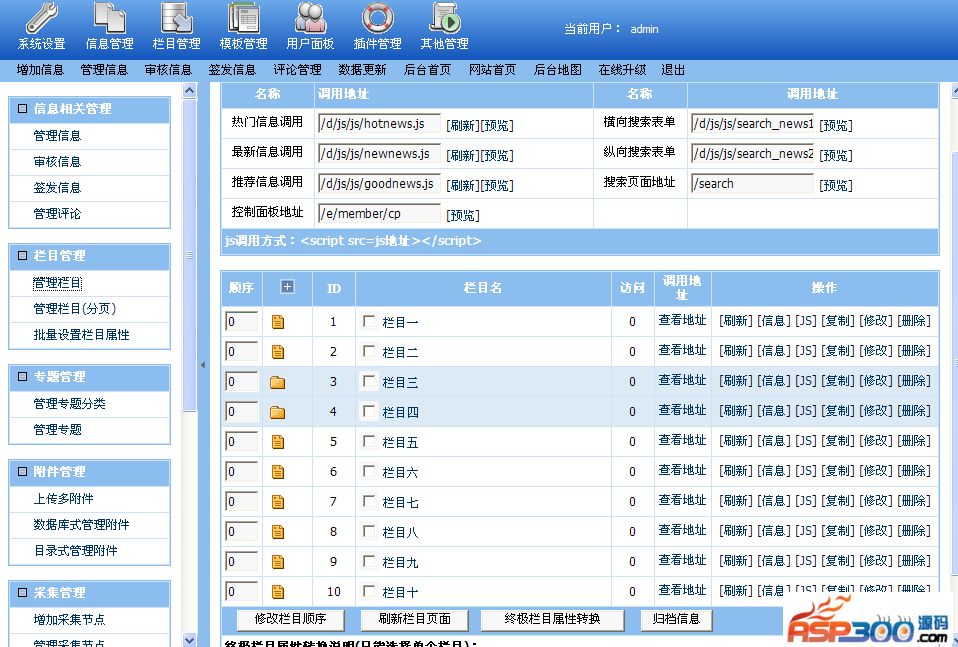Viewport: 958px width, 647px height.
Task: Click 查看地址 link for 栏目二
Action: (682, 351)
